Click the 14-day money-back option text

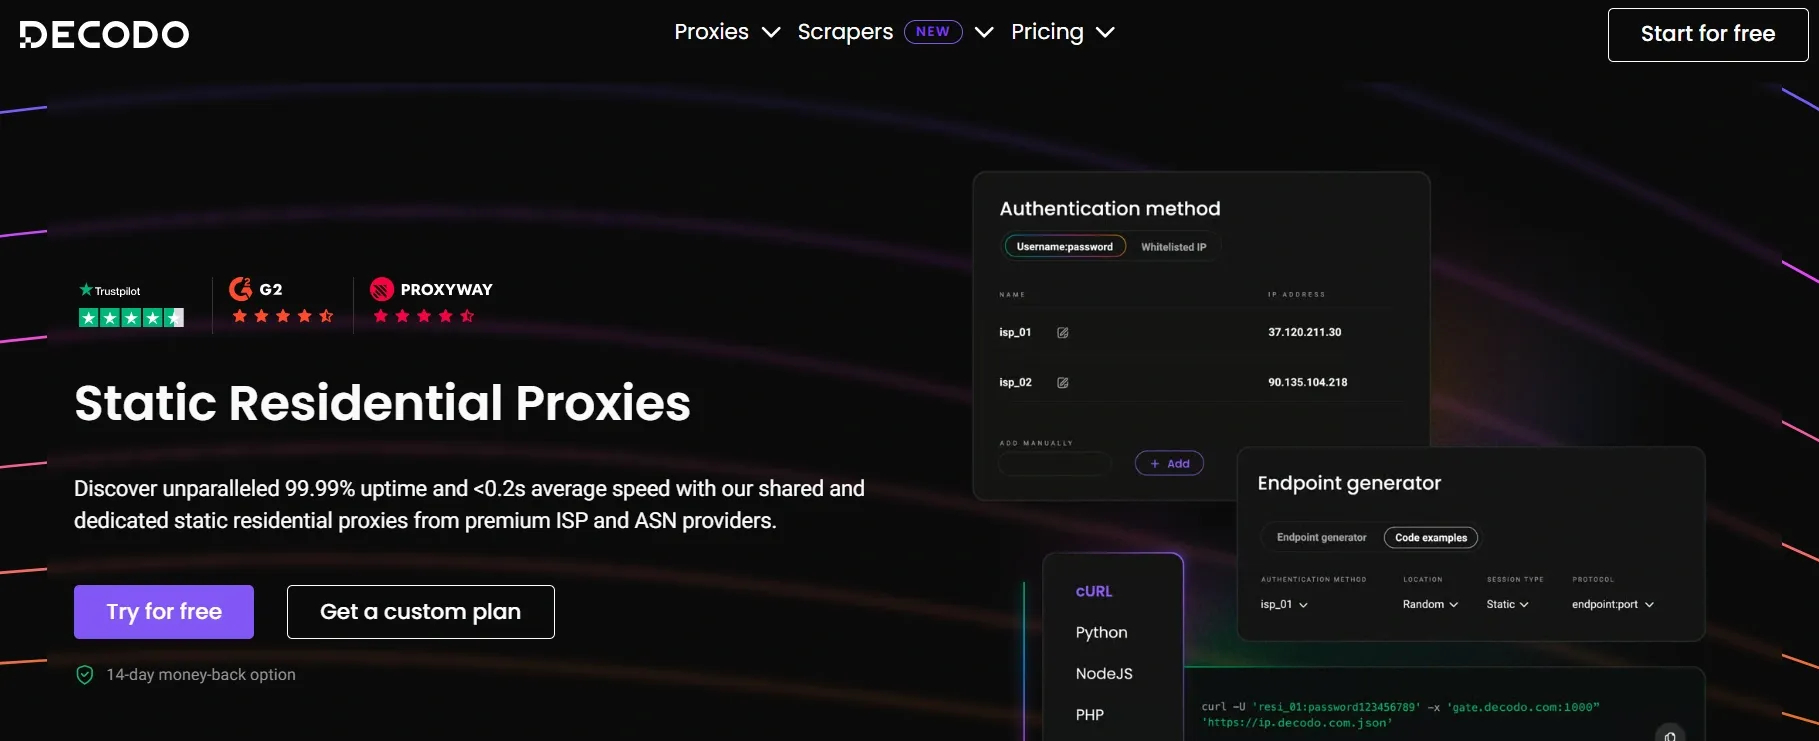[201, 675]
